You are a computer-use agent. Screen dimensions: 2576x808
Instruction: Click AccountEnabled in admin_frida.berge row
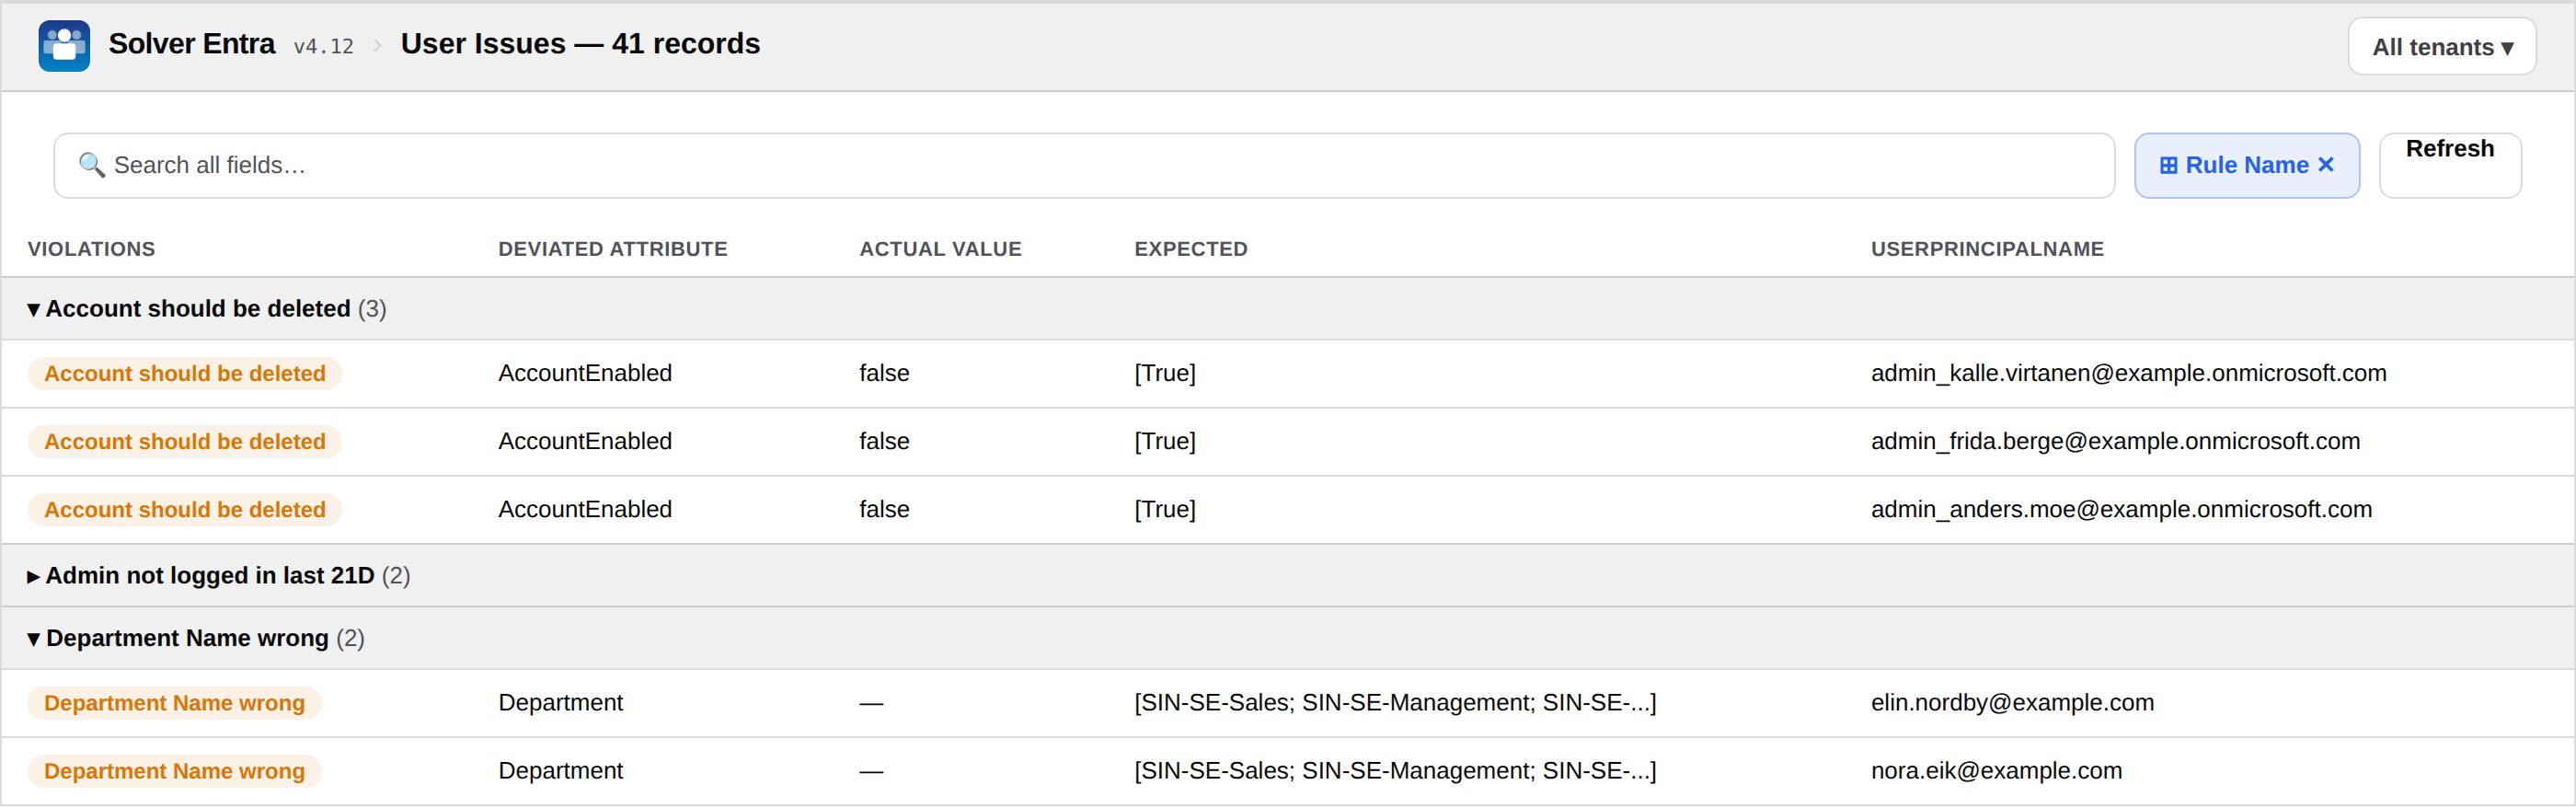coord(585,441)
